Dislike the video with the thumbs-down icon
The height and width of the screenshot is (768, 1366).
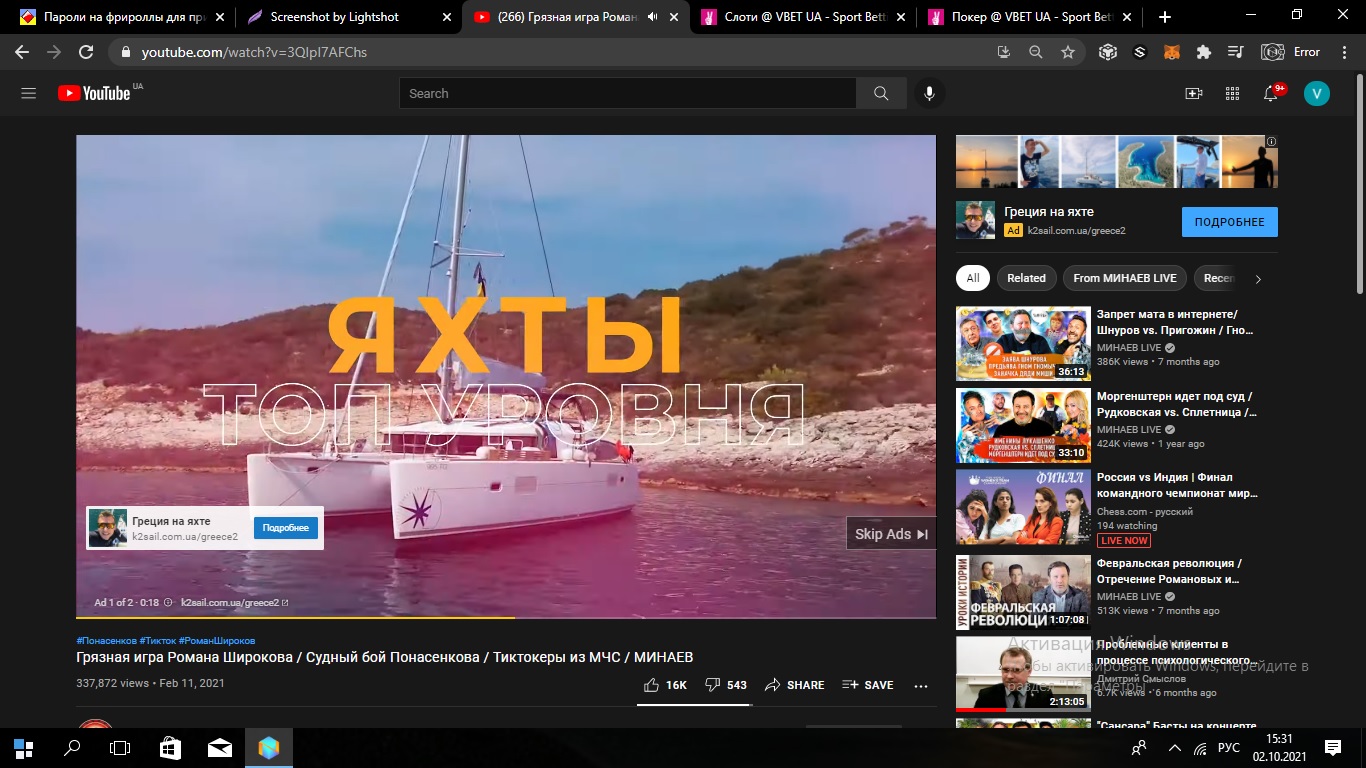(713, 685)
